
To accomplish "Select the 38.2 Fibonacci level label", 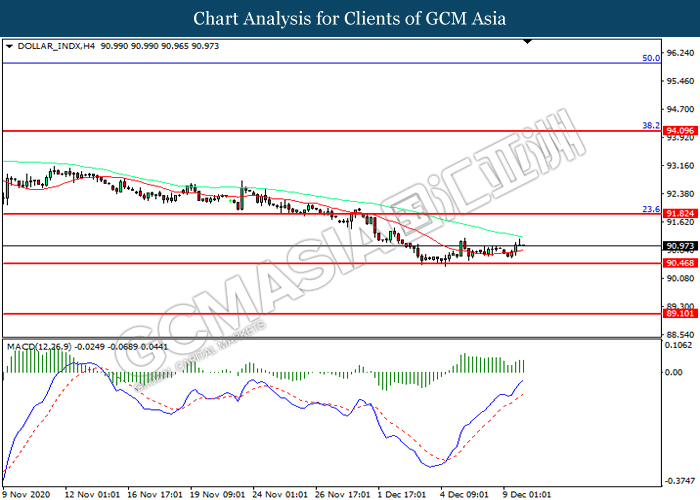I will (x=650, y=126).
